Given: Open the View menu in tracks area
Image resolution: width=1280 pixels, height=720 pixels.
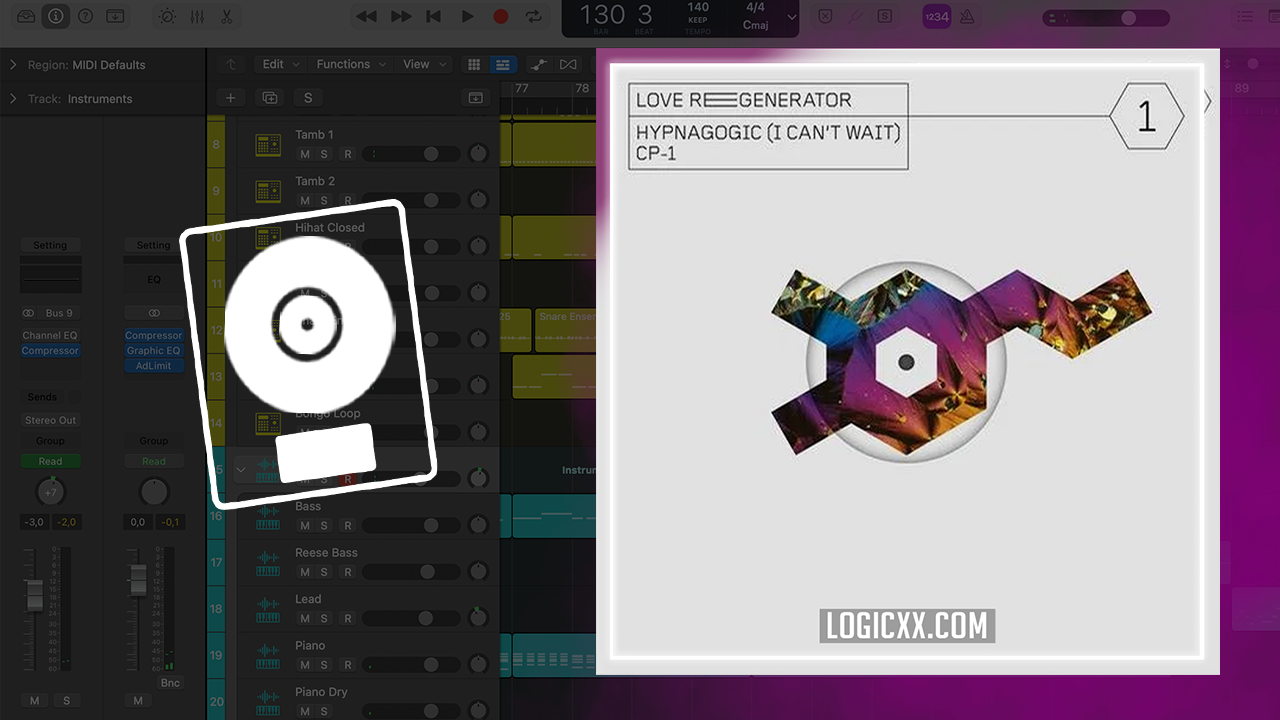Looking at the screenshot, I should [422, 64].
